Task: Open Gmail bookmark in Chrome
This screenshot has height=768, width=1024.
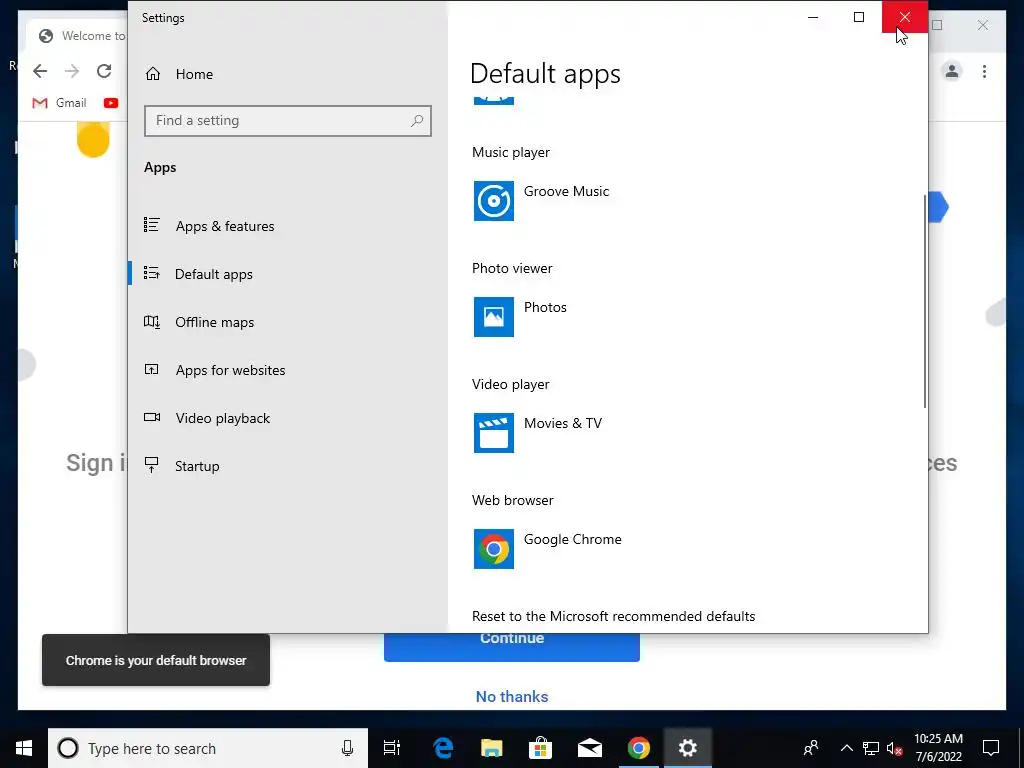Action: [59, 103]
